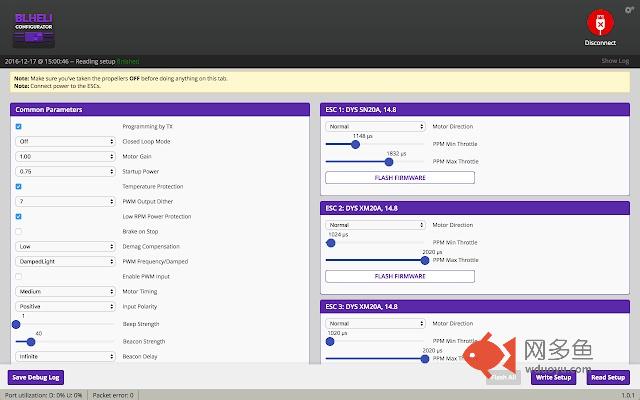This screenshot has height=400, width=640.
Task: Open Demag Compensation dropdown
Action: pos(65,247)
